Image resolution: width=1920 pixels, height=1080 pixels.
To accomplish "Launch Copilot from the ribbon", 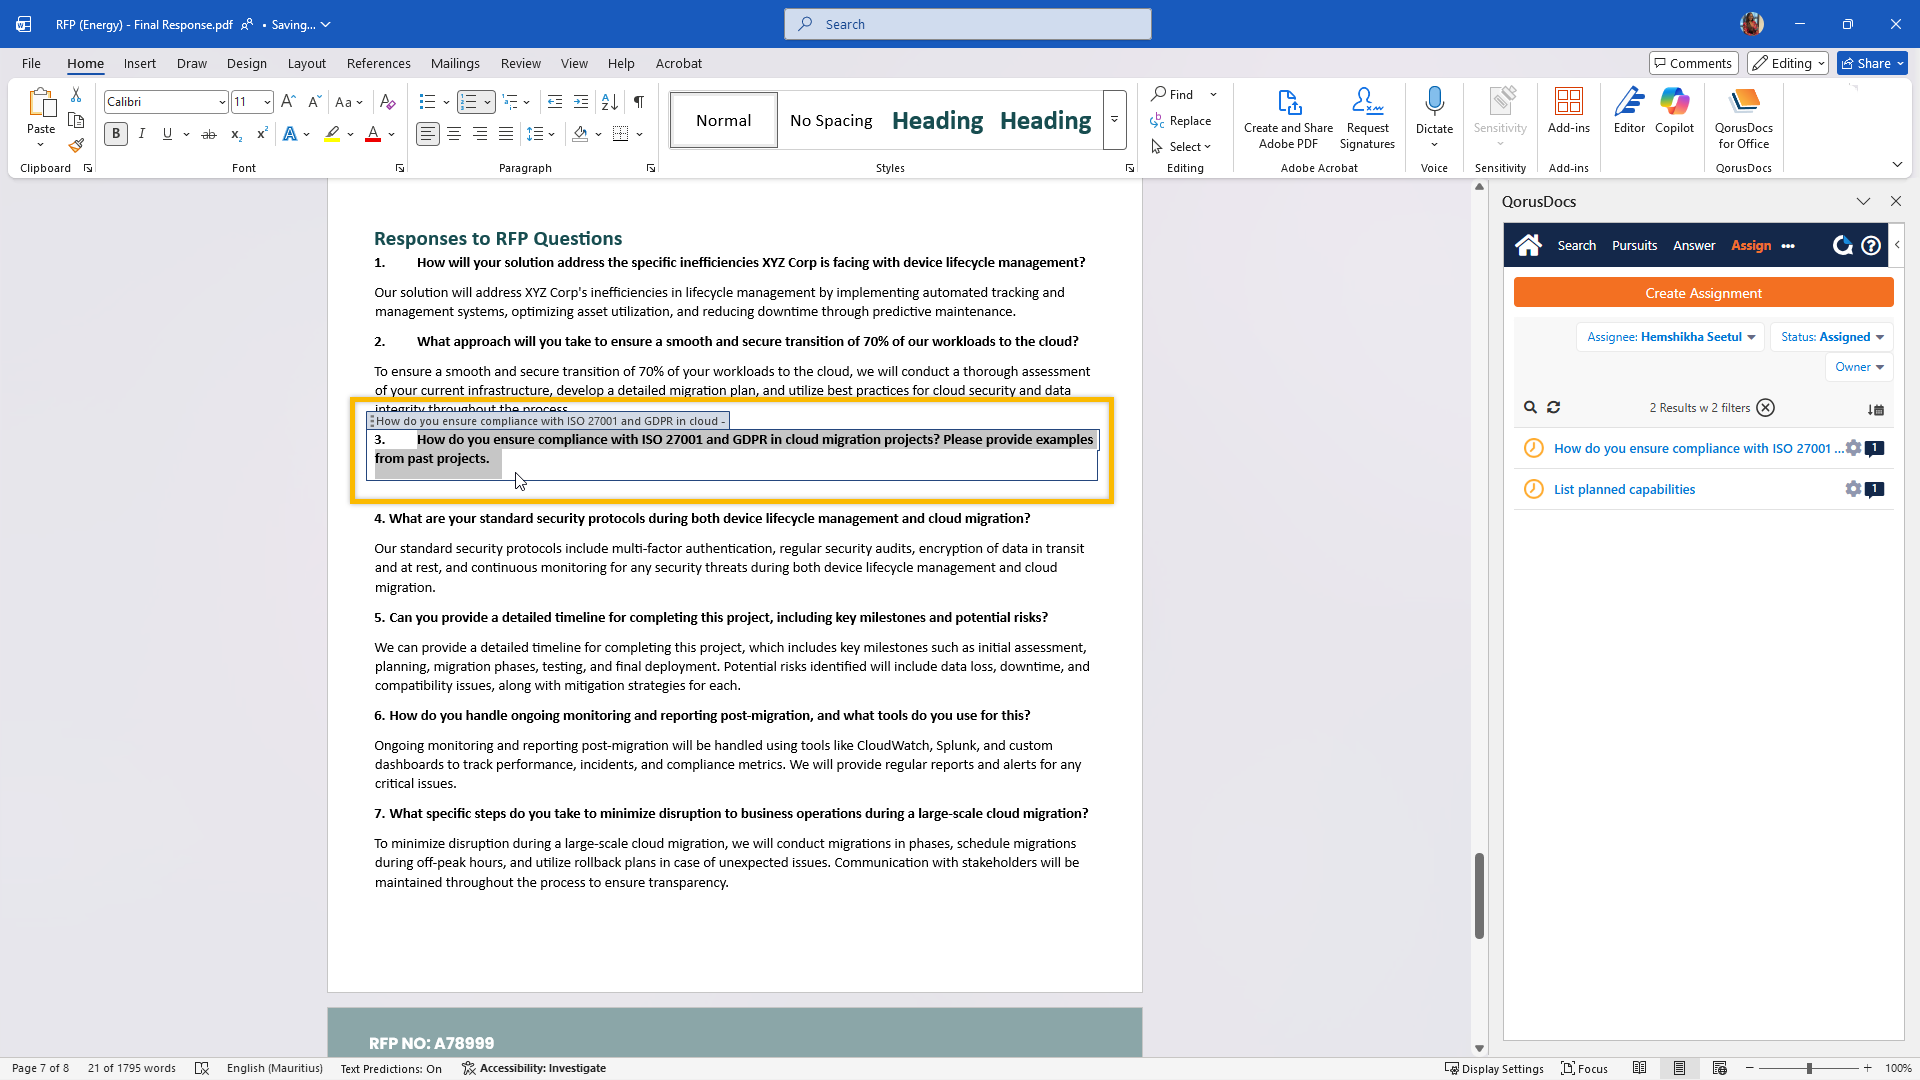I will pos(1674,110).
